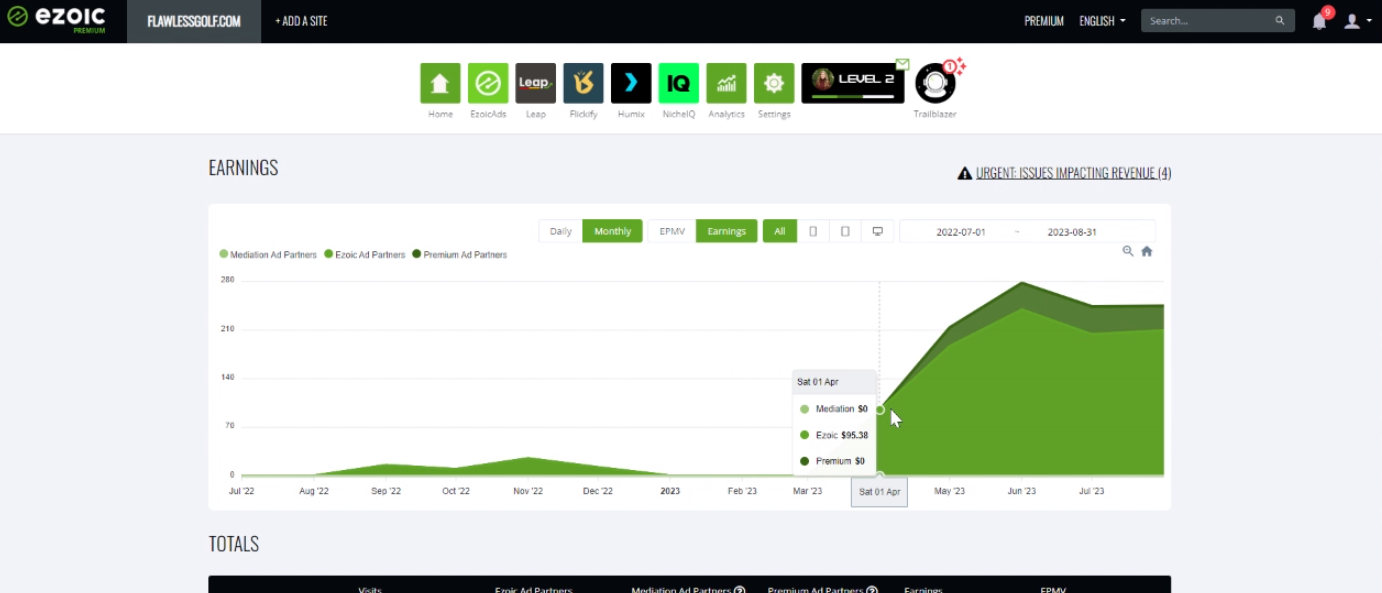The image size is (1382, 593).
Task: Toggle Premium Ad Partners legend series
Action: click(x=460, y=255)
